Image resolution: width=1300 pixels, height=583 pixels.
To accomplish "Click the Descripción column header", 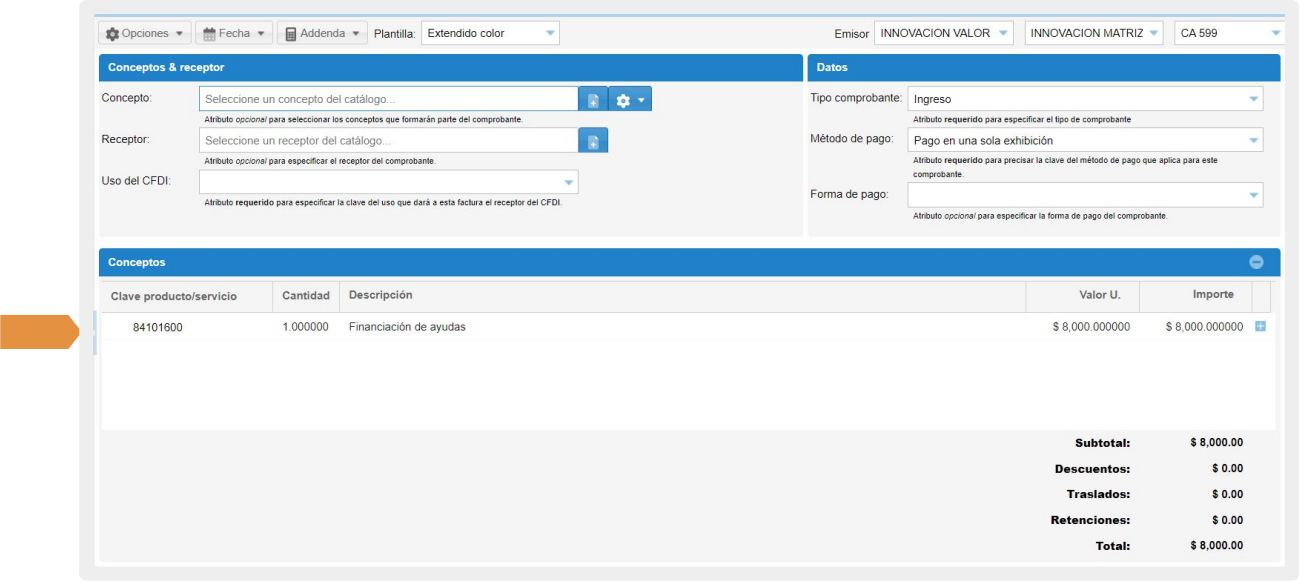I will coord(381,295).
